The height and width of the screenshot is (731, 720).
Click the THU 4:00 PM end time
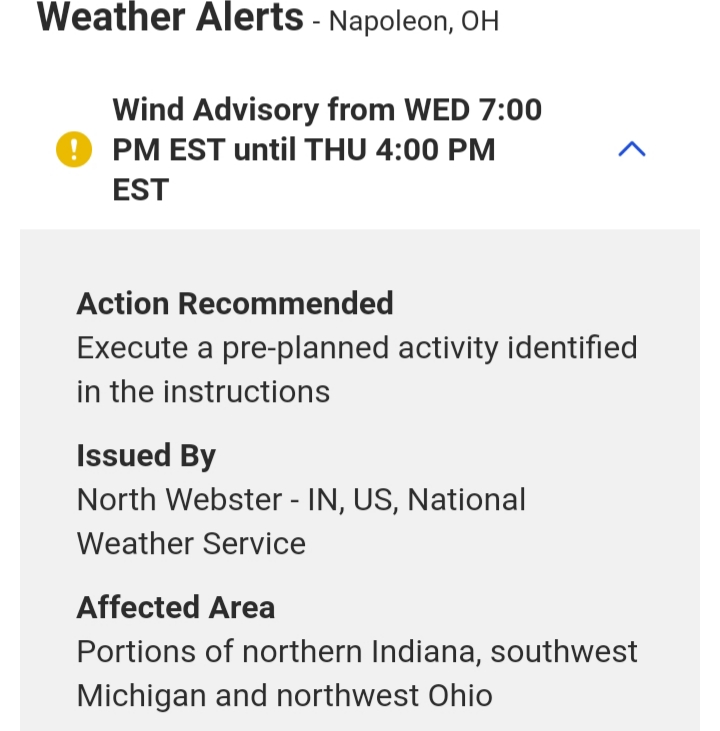click(400, 150)
